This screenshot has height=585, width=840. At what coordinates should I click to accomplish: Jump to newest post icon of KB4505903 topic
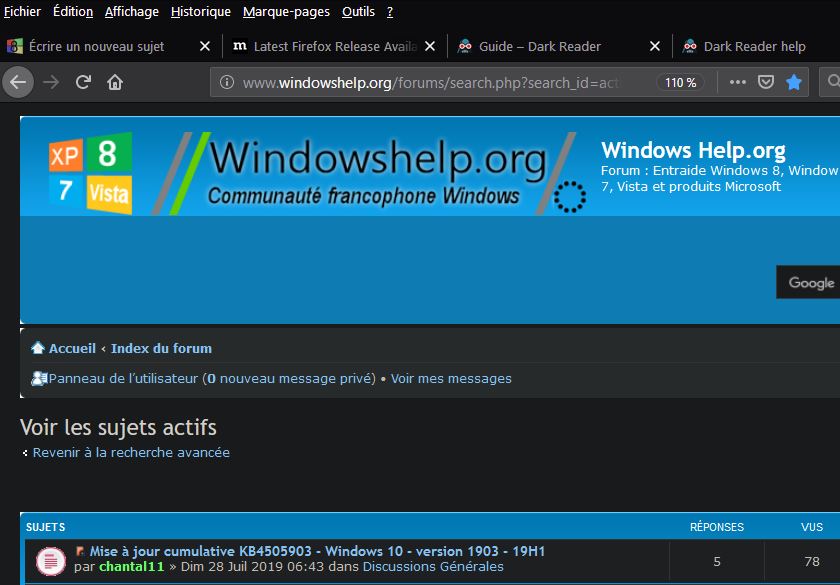click(x=80, y=551)
